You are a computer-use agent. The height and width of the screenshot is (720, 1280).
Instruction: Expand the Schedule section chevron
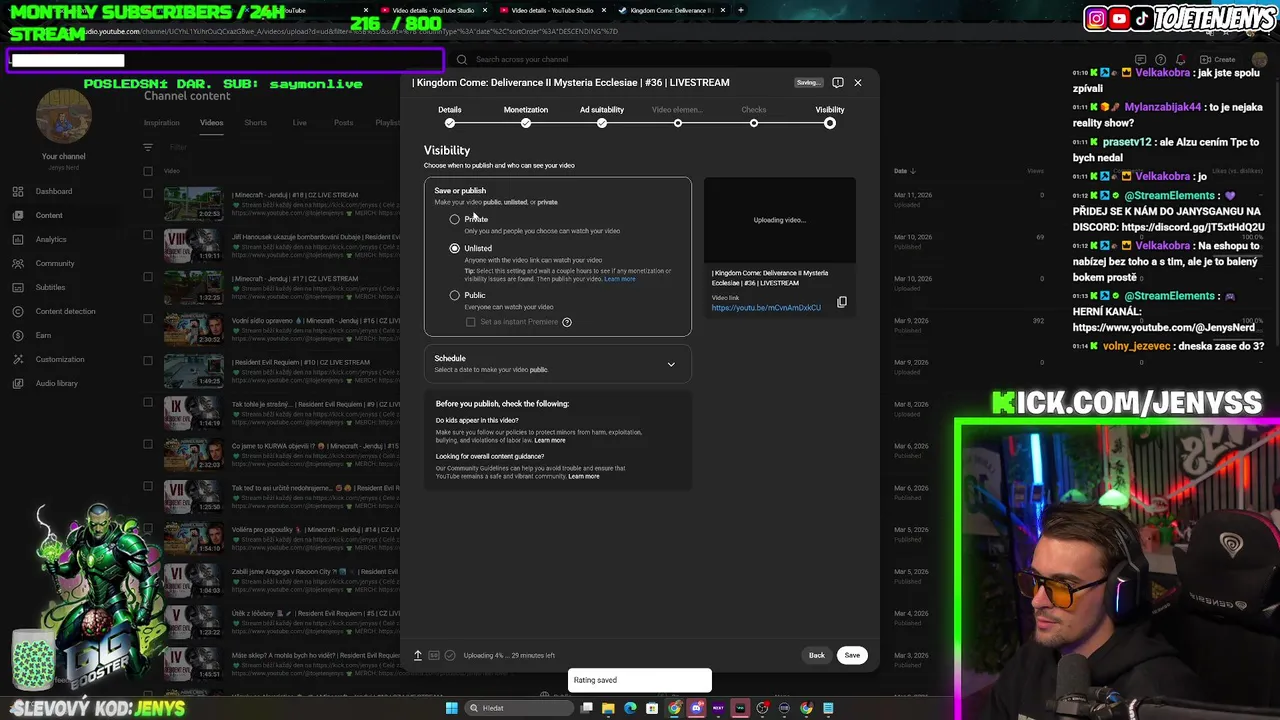[671, 364]
